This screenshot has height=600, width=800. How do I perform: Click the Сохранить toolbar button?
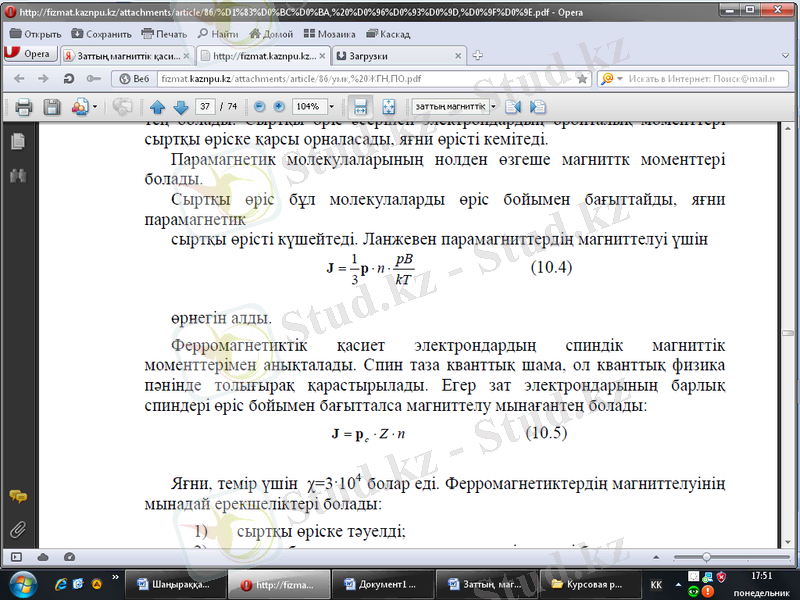click(x=102, y=34)
